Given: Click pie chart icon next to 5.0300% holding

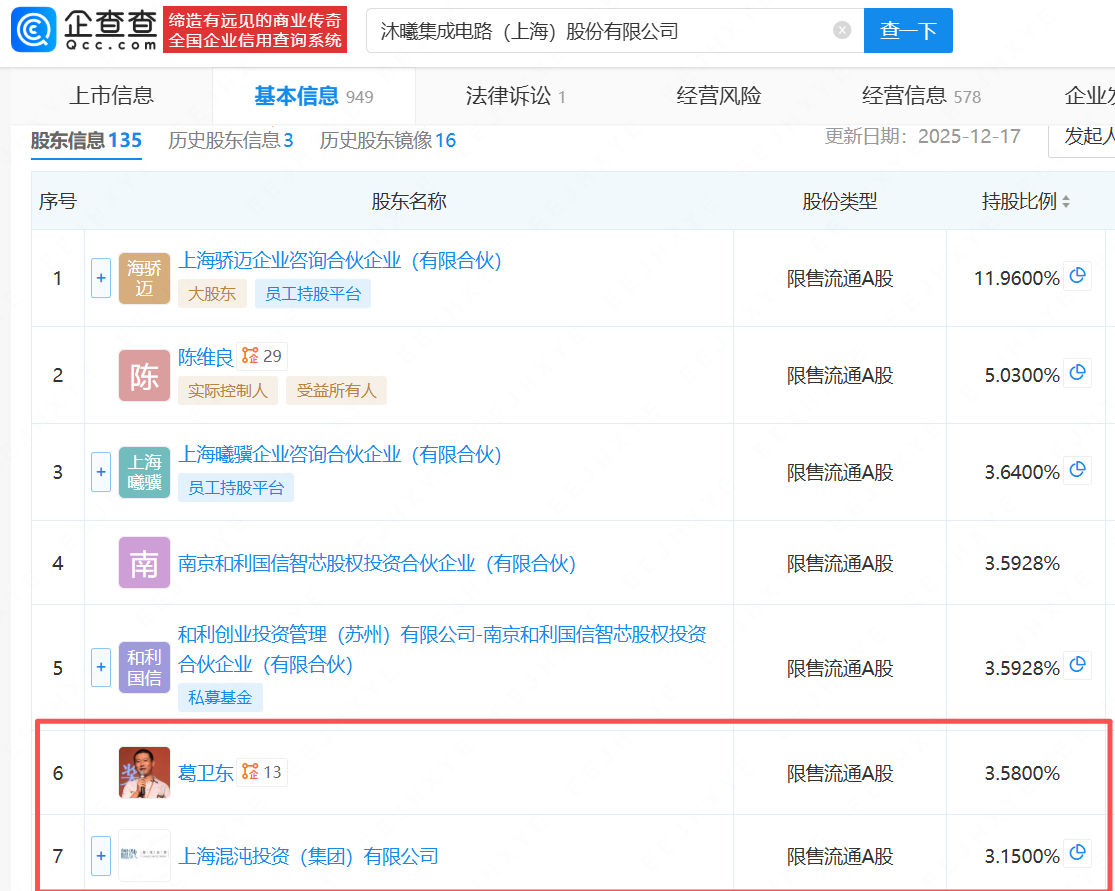Looking at the screenshot, I should click(1077, 372).
